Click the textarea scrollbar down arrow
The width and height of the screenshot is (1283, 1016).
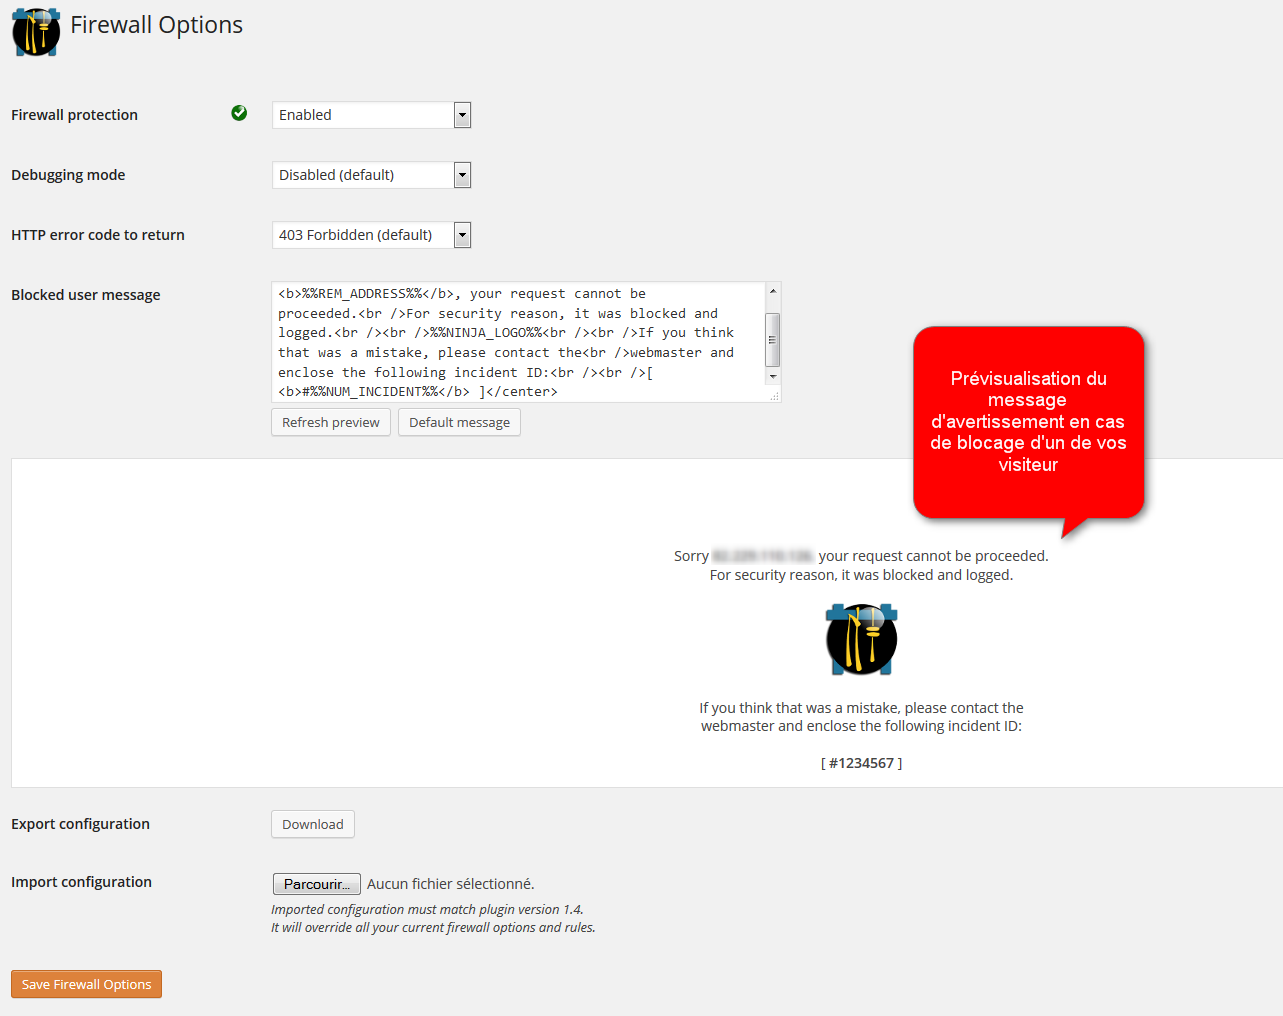click(773, 377)
